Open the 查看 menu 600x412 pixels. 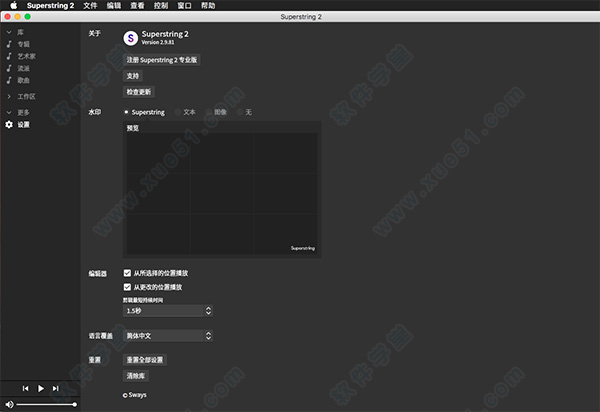click(137, 5)
